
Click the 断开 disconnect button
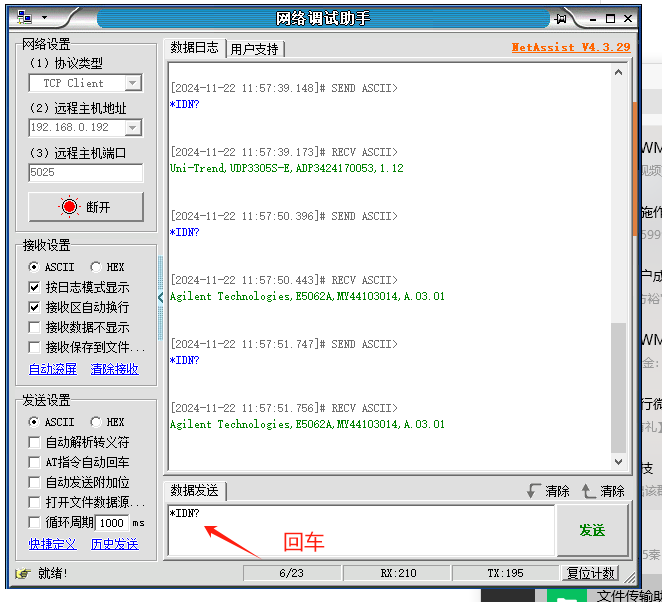[x=86, y=207]
